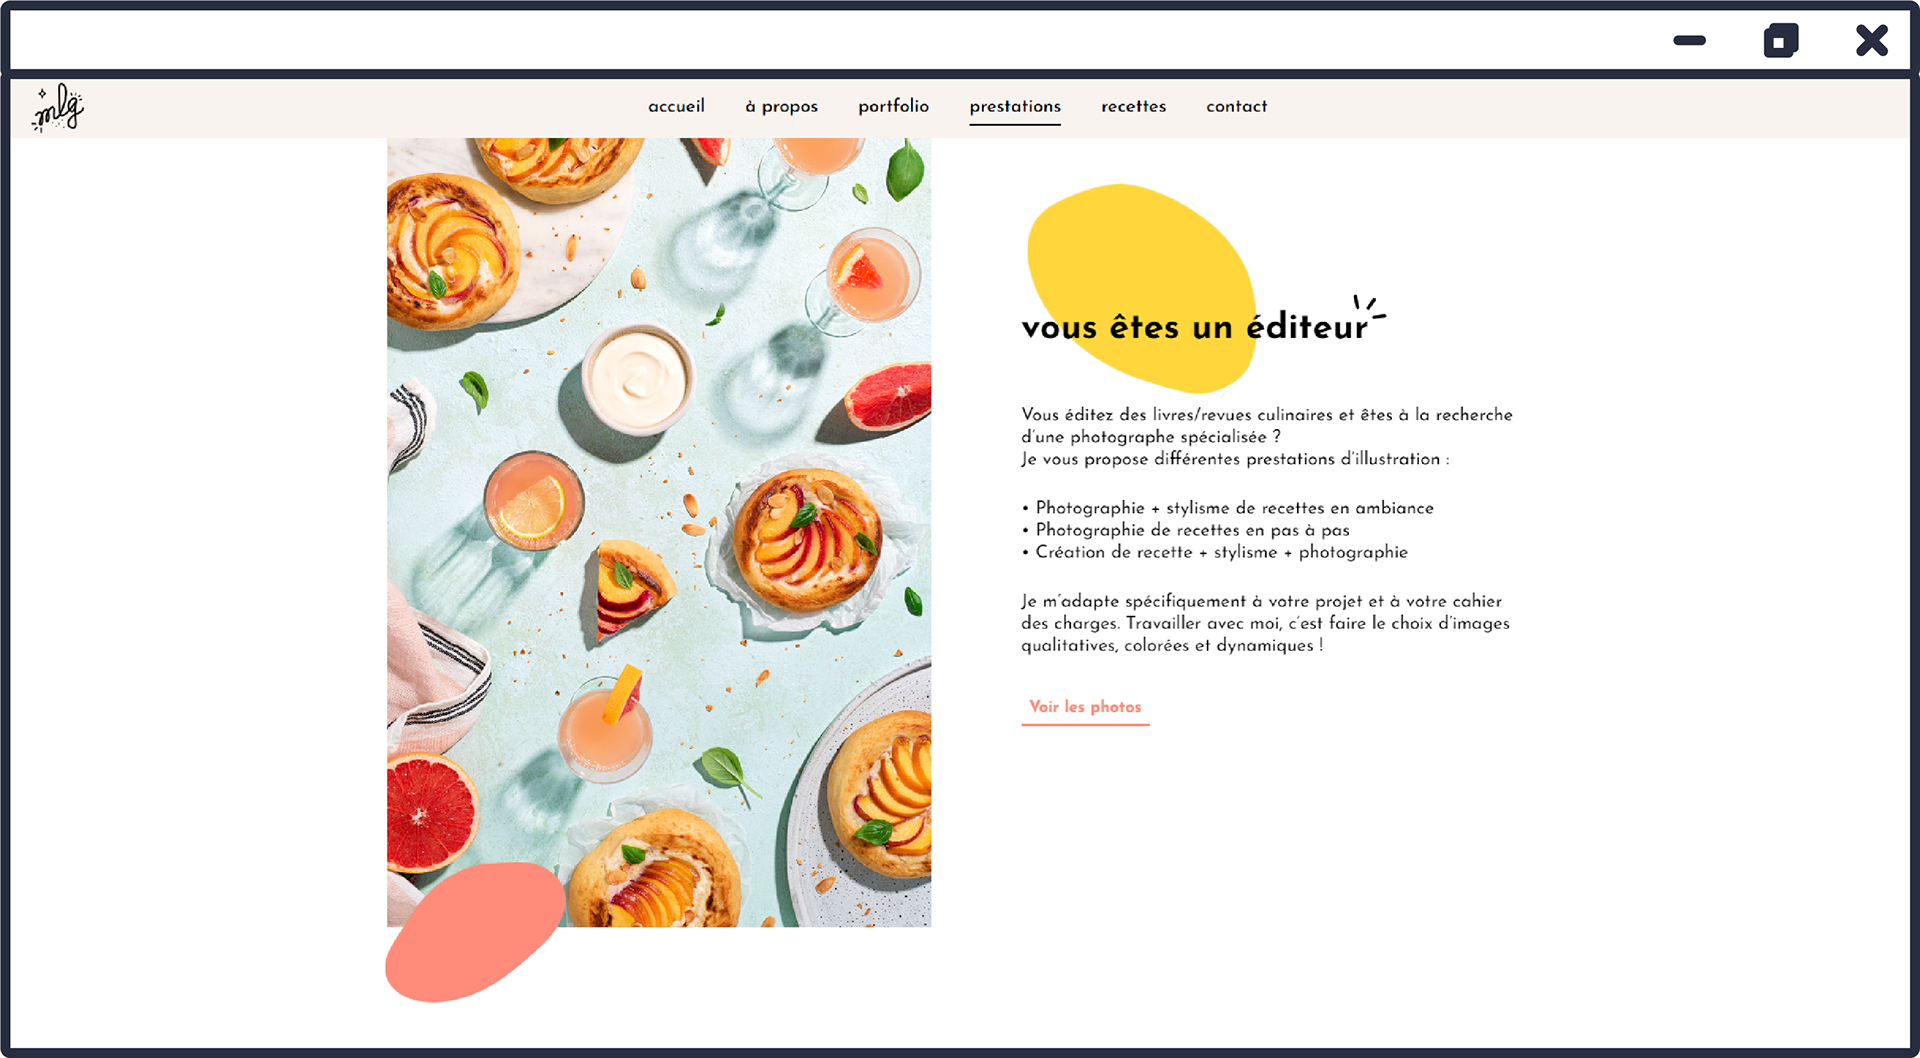Screen dimensions: 1920x1058
Task: Go to the contact page
Action: pyautogui.click(x=1236, y=106)
